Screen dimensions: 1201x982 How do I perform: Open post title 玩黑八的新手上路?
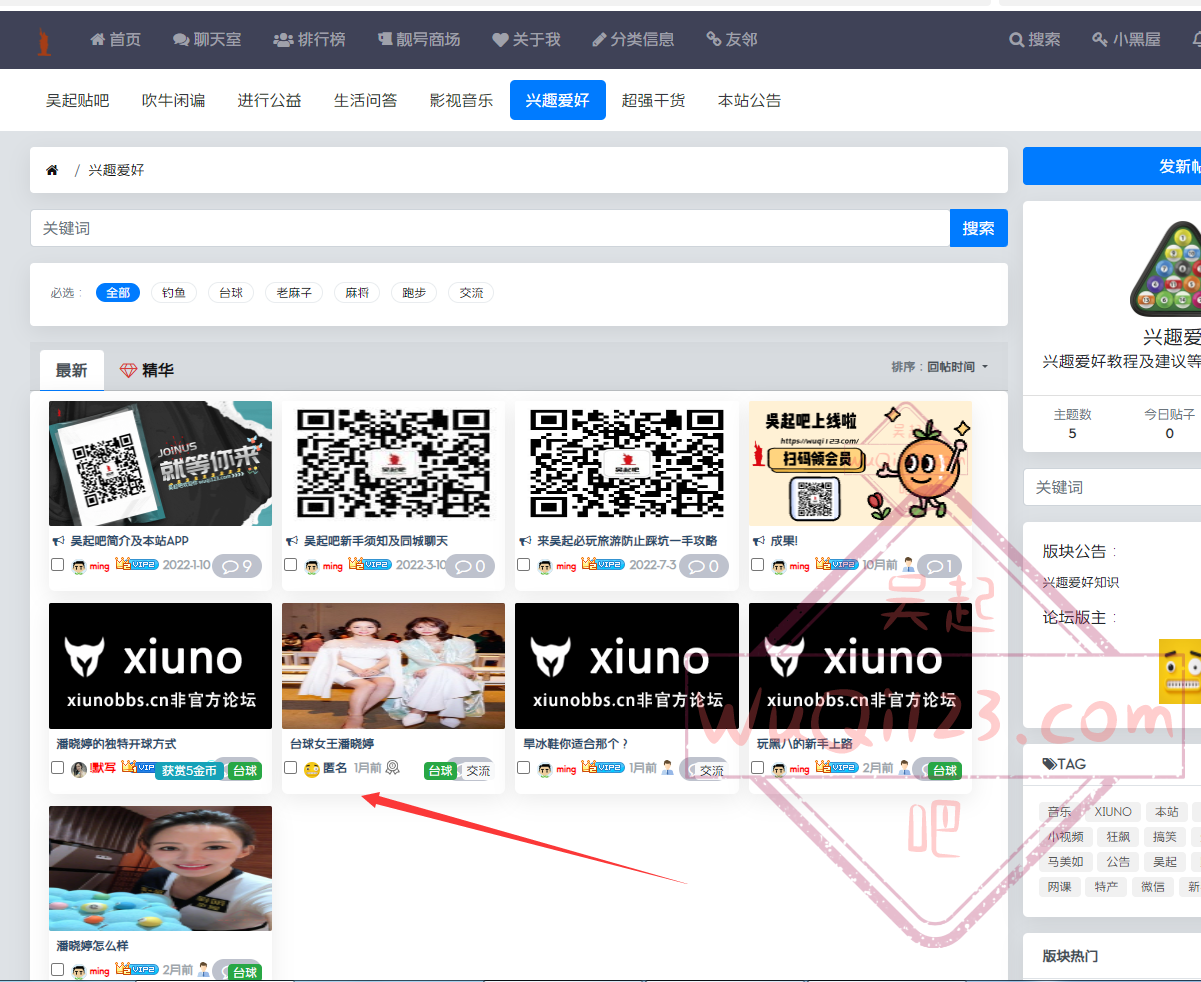pyautogui.click(x=805, y=744)
